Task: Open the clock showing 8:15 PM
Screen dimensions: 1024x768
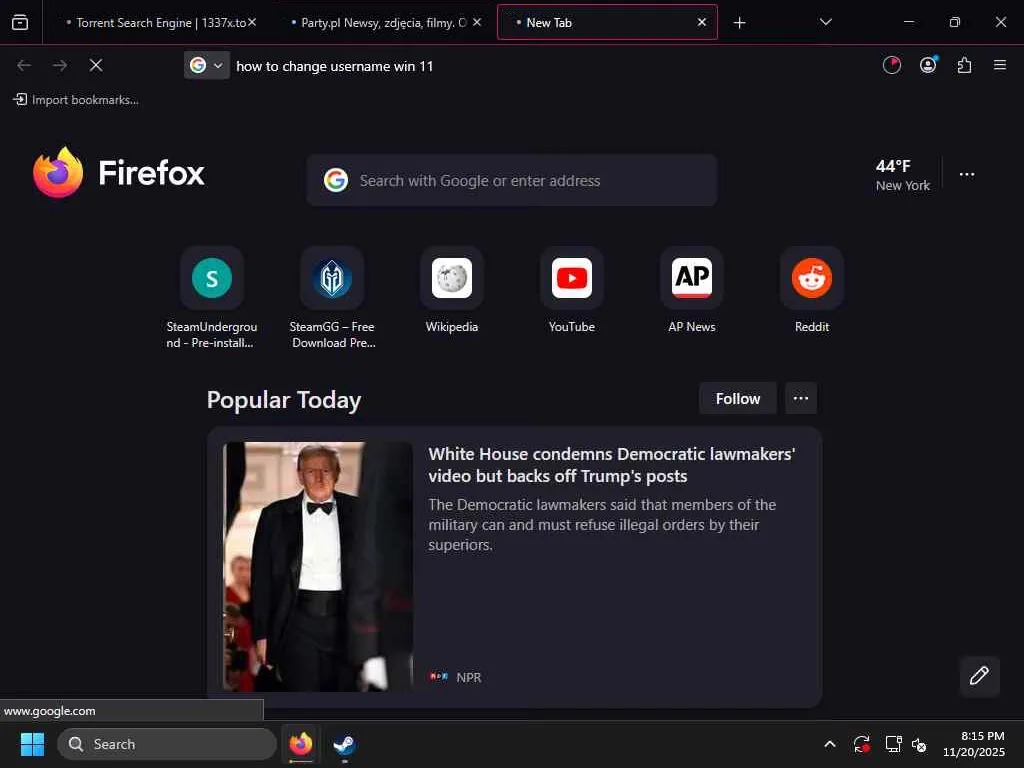Action: point(974,744)
